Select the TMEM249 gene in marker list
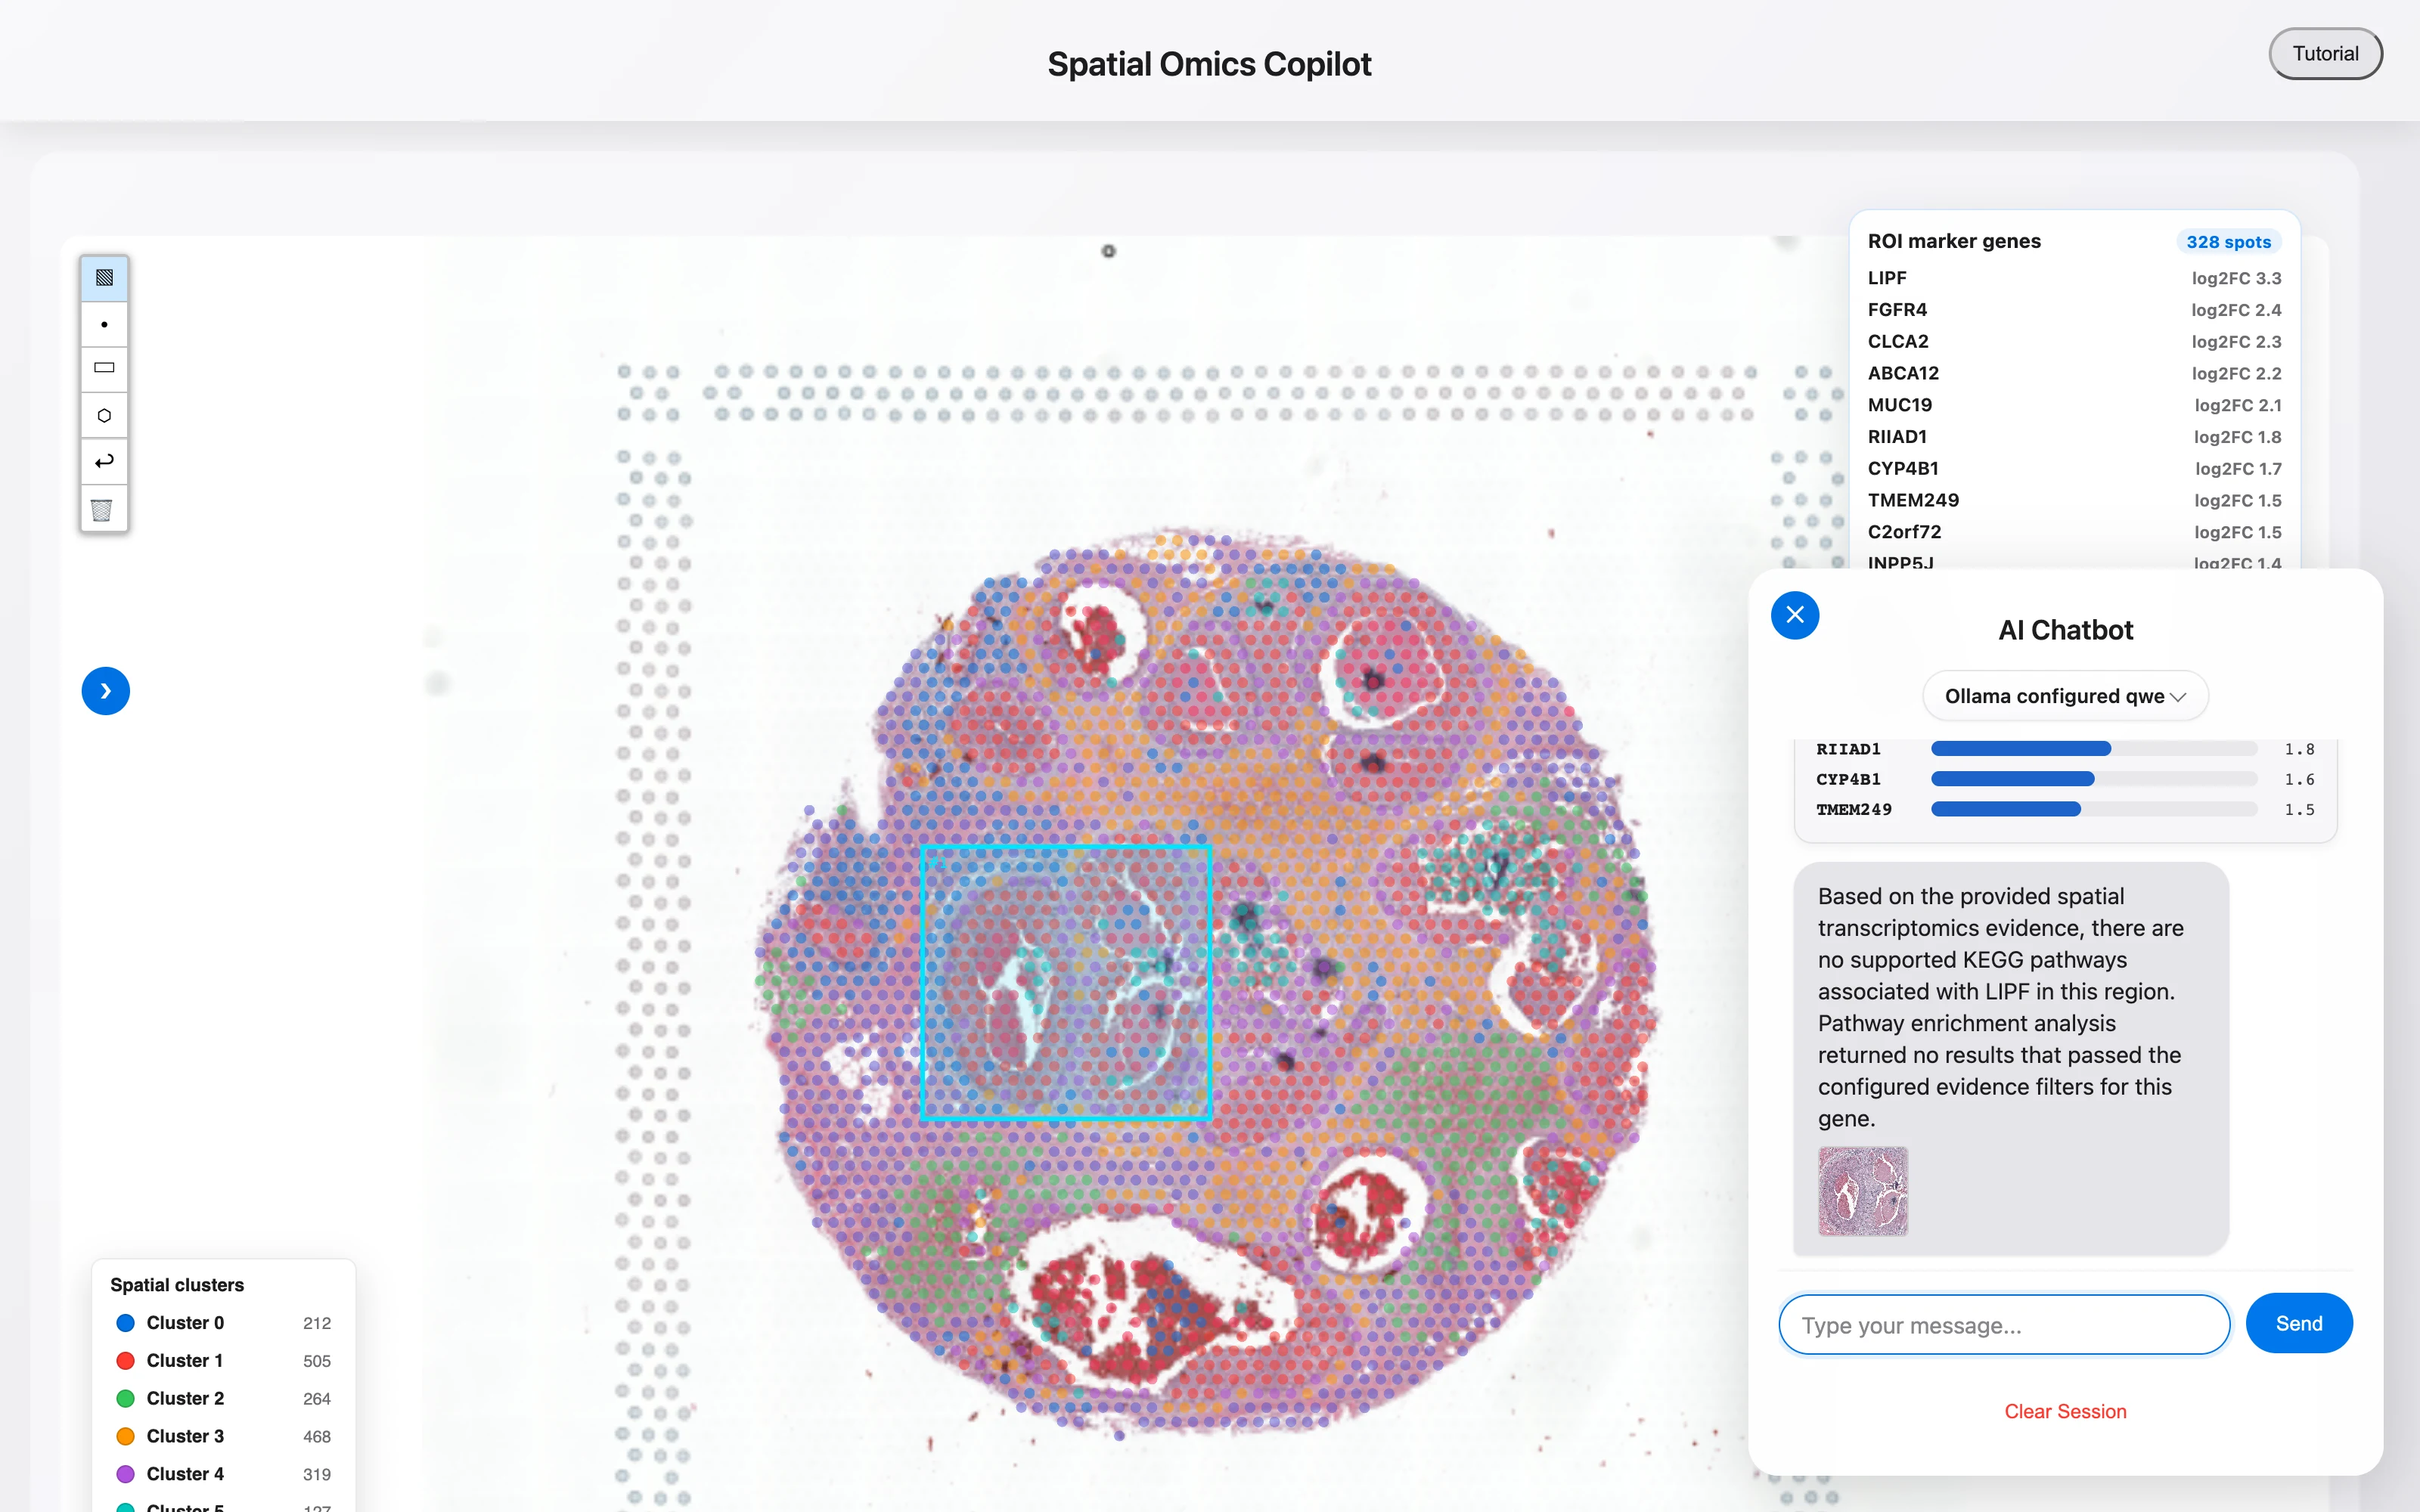2420x1512 pixels. coord(2074,500)
